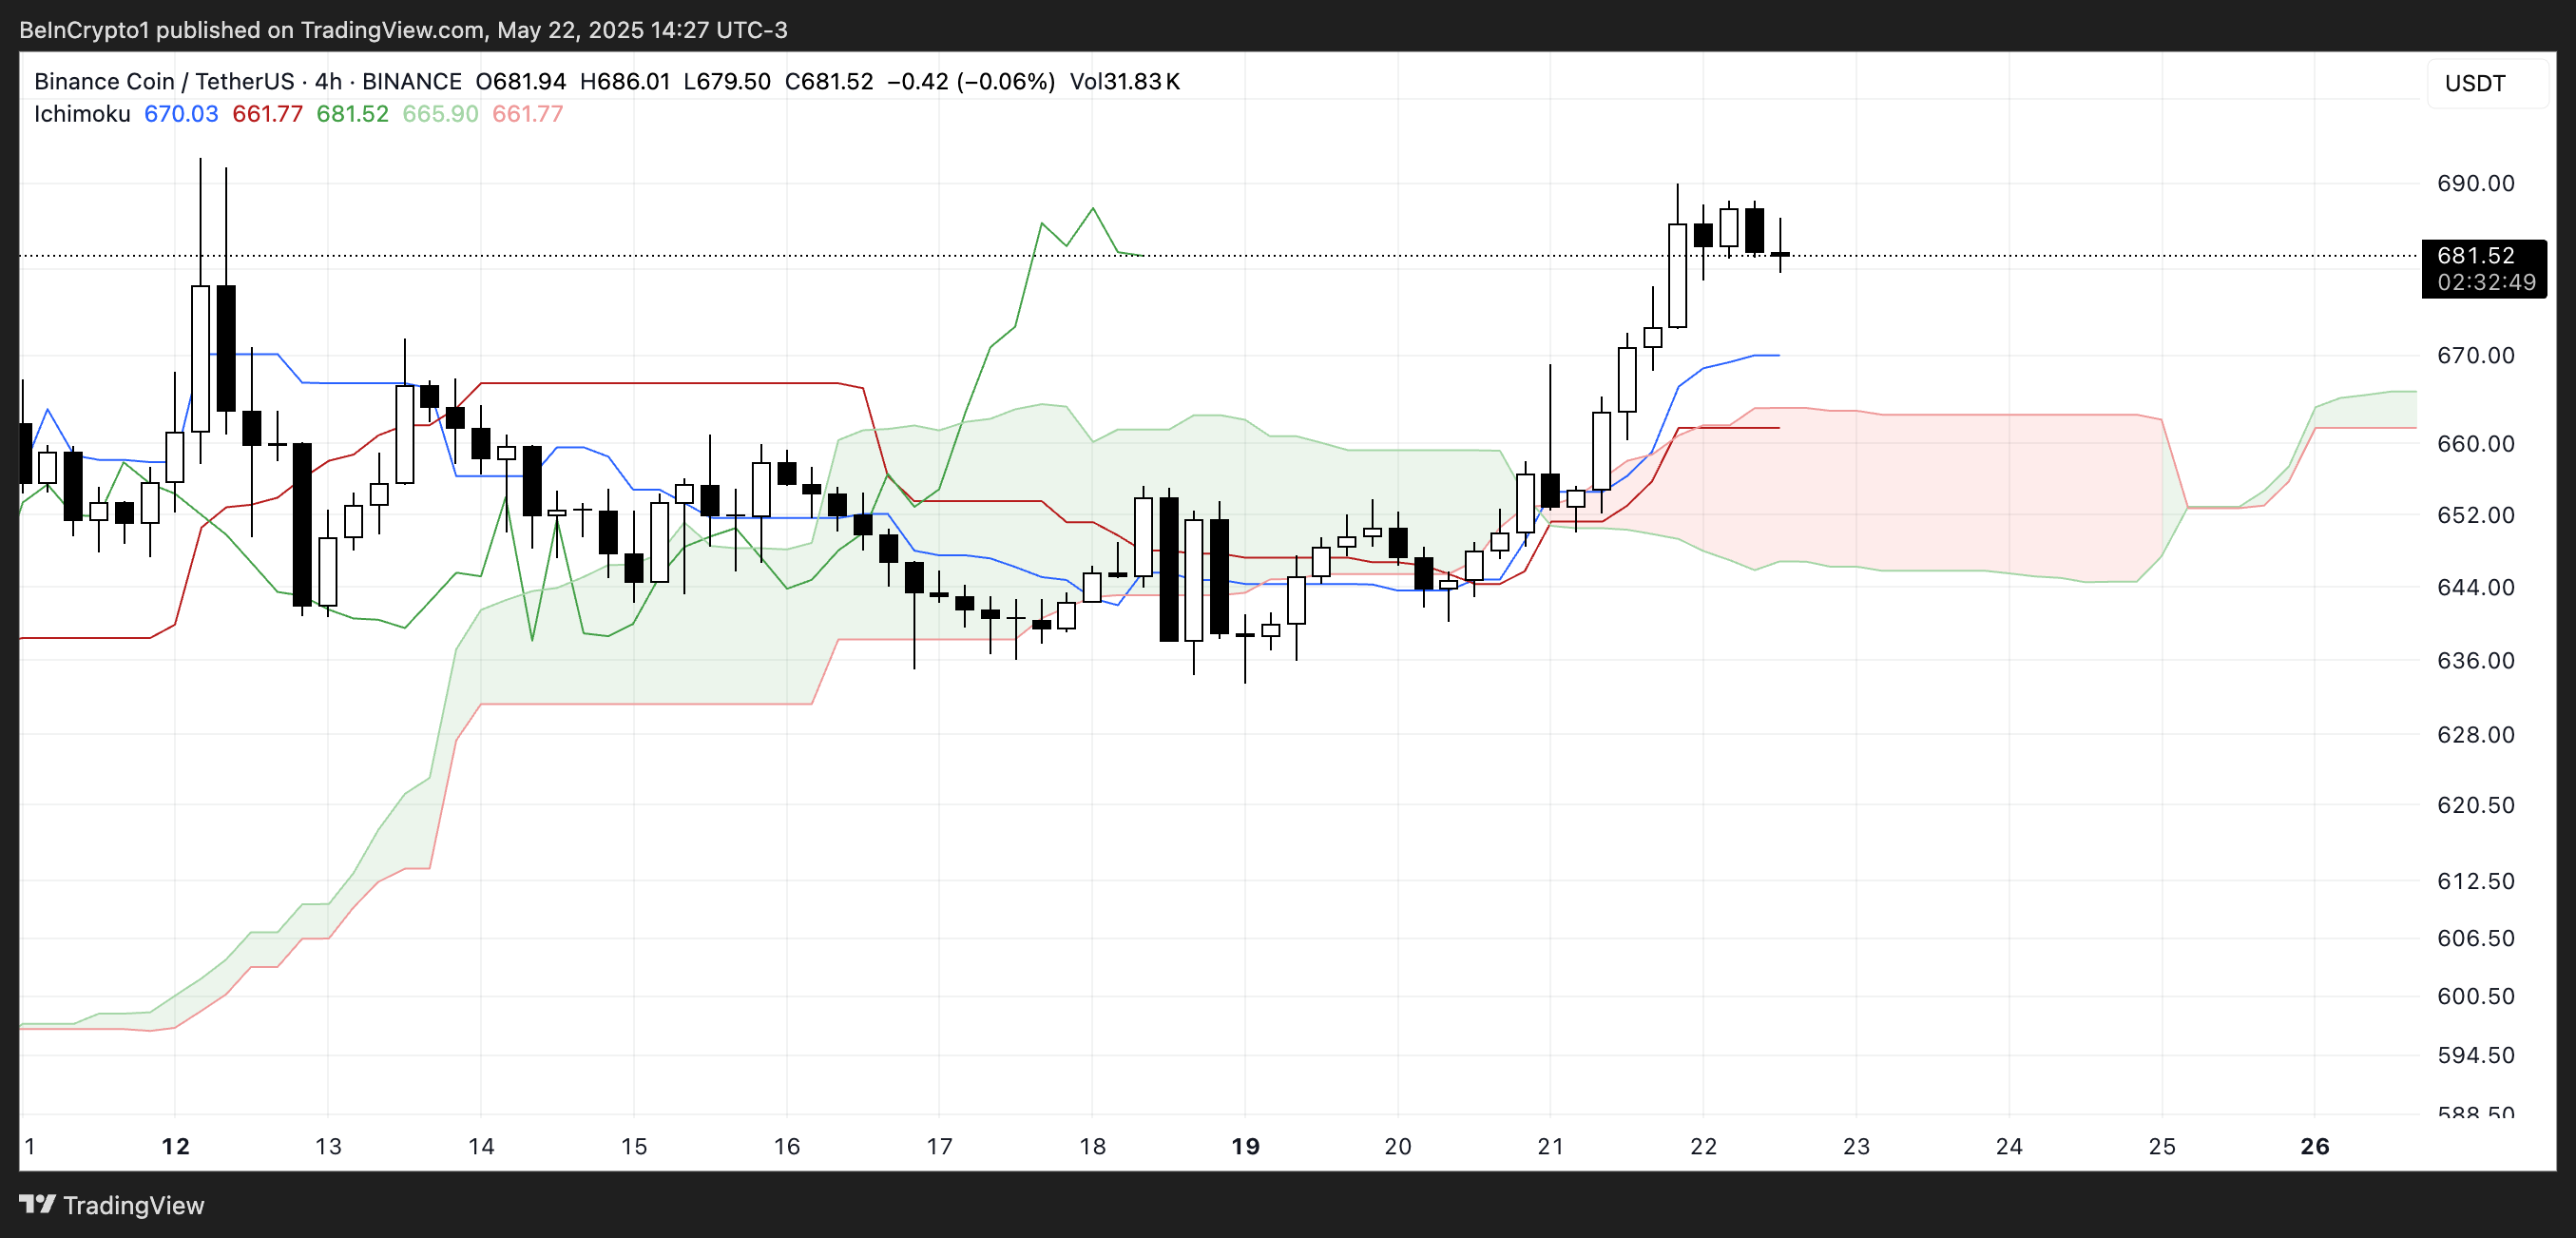Select the blue Ichimoku value 670.03
Image resolution: width=2576 pixels, height=1238 pixels.
(x=181, y=114)
